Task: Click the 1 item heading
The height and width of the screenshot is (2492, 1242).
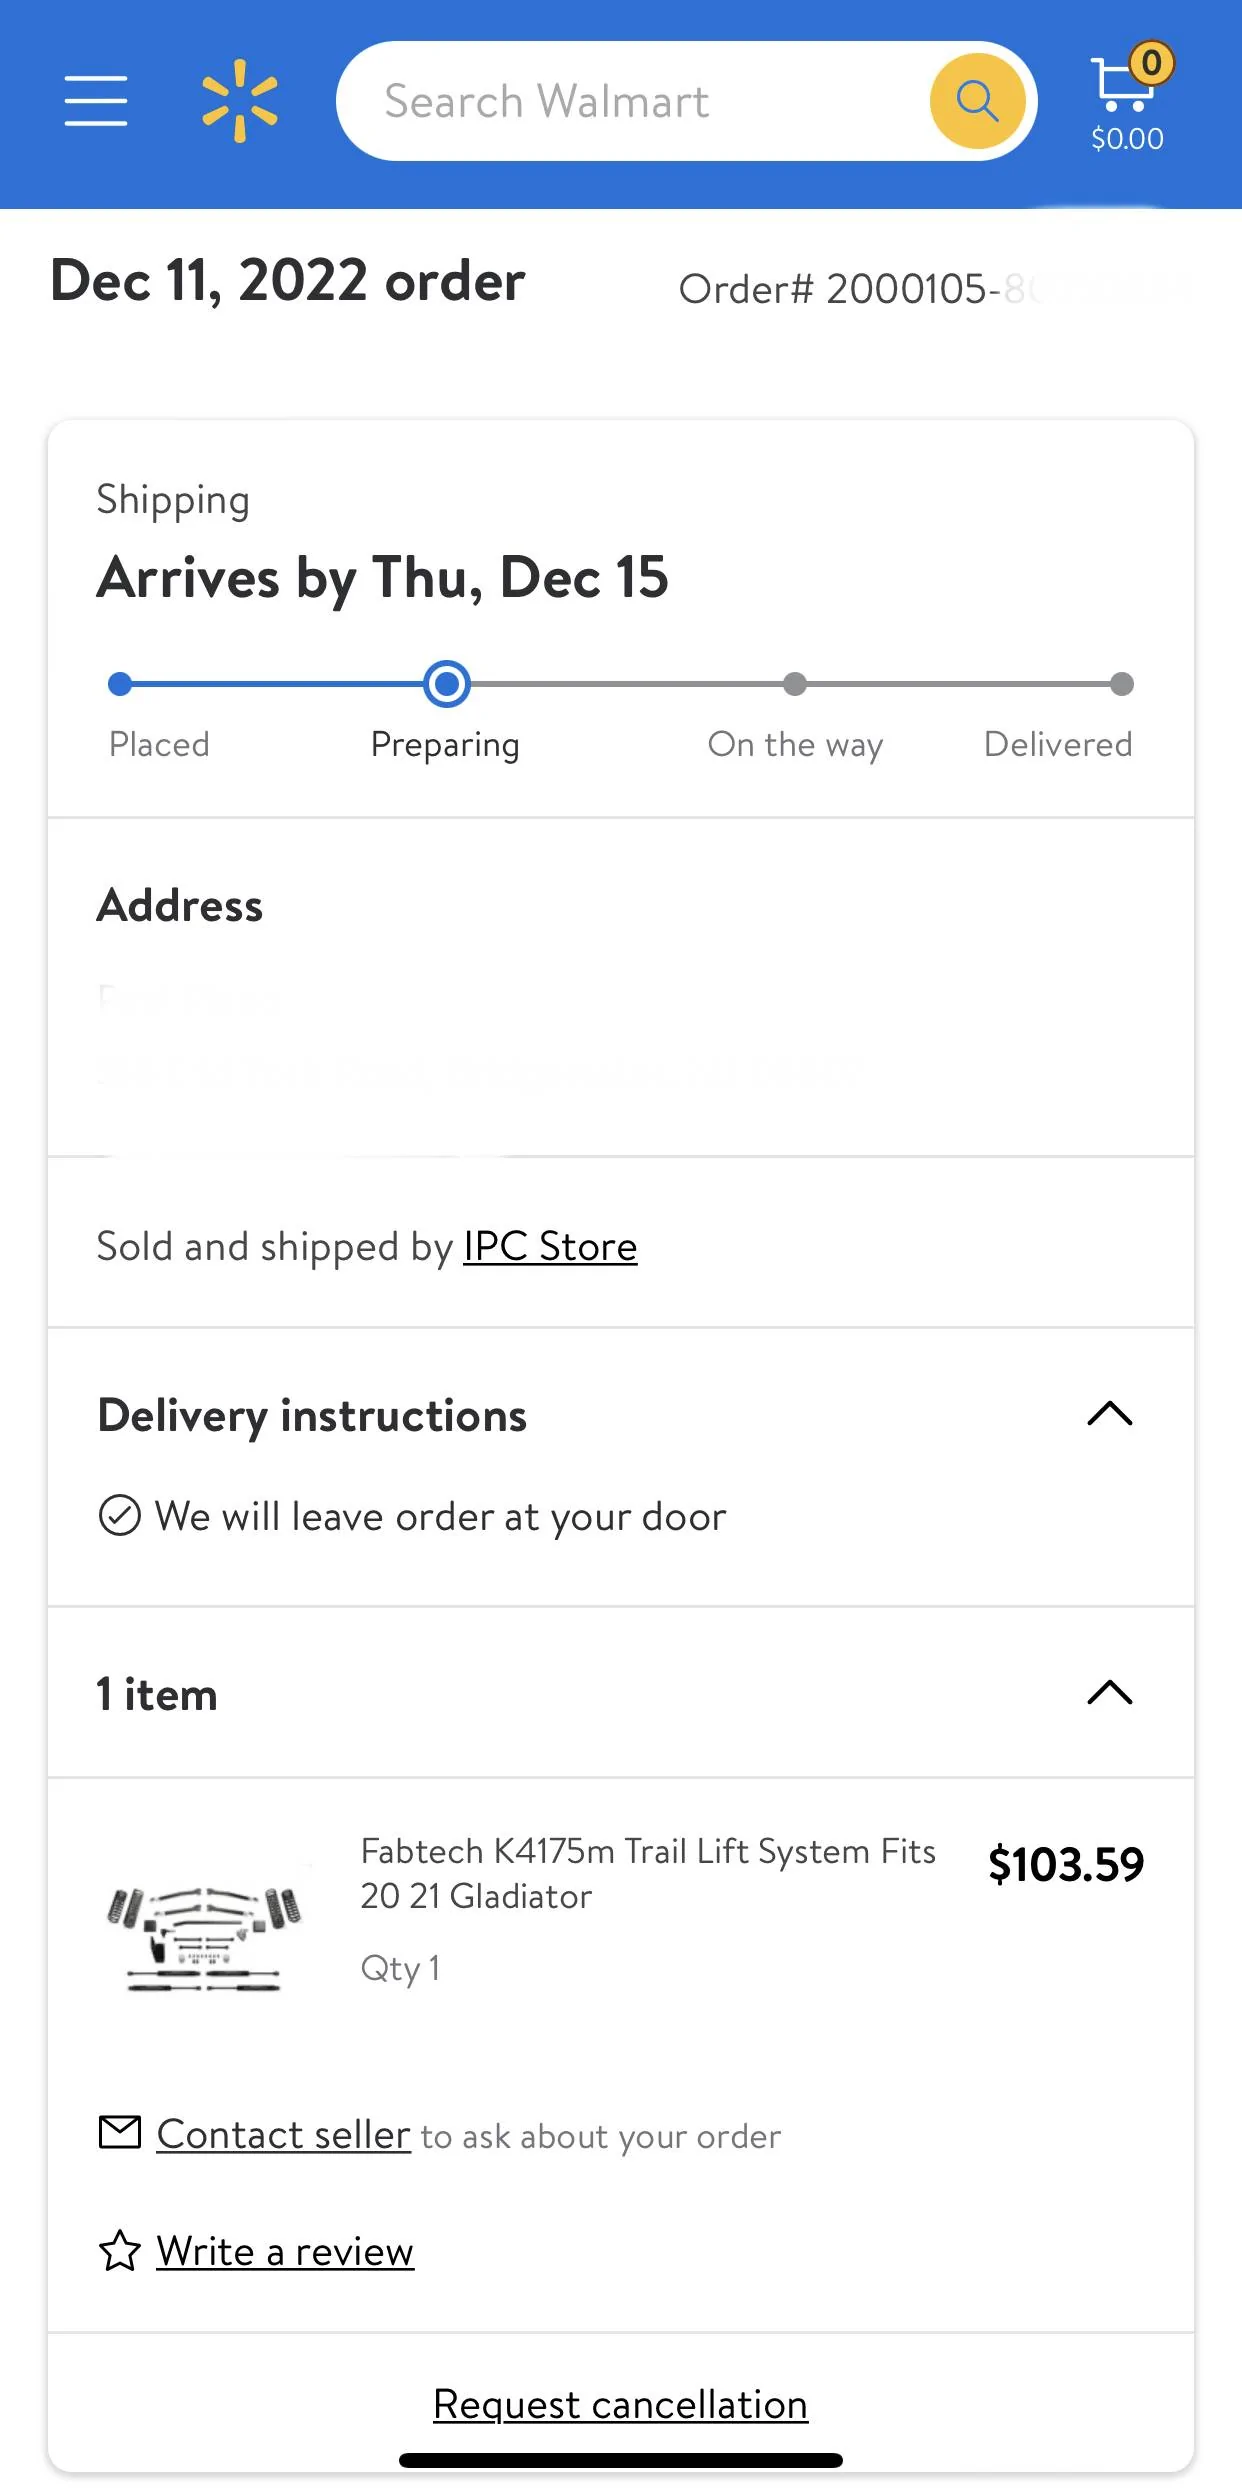Action: tap(157, 1694)
